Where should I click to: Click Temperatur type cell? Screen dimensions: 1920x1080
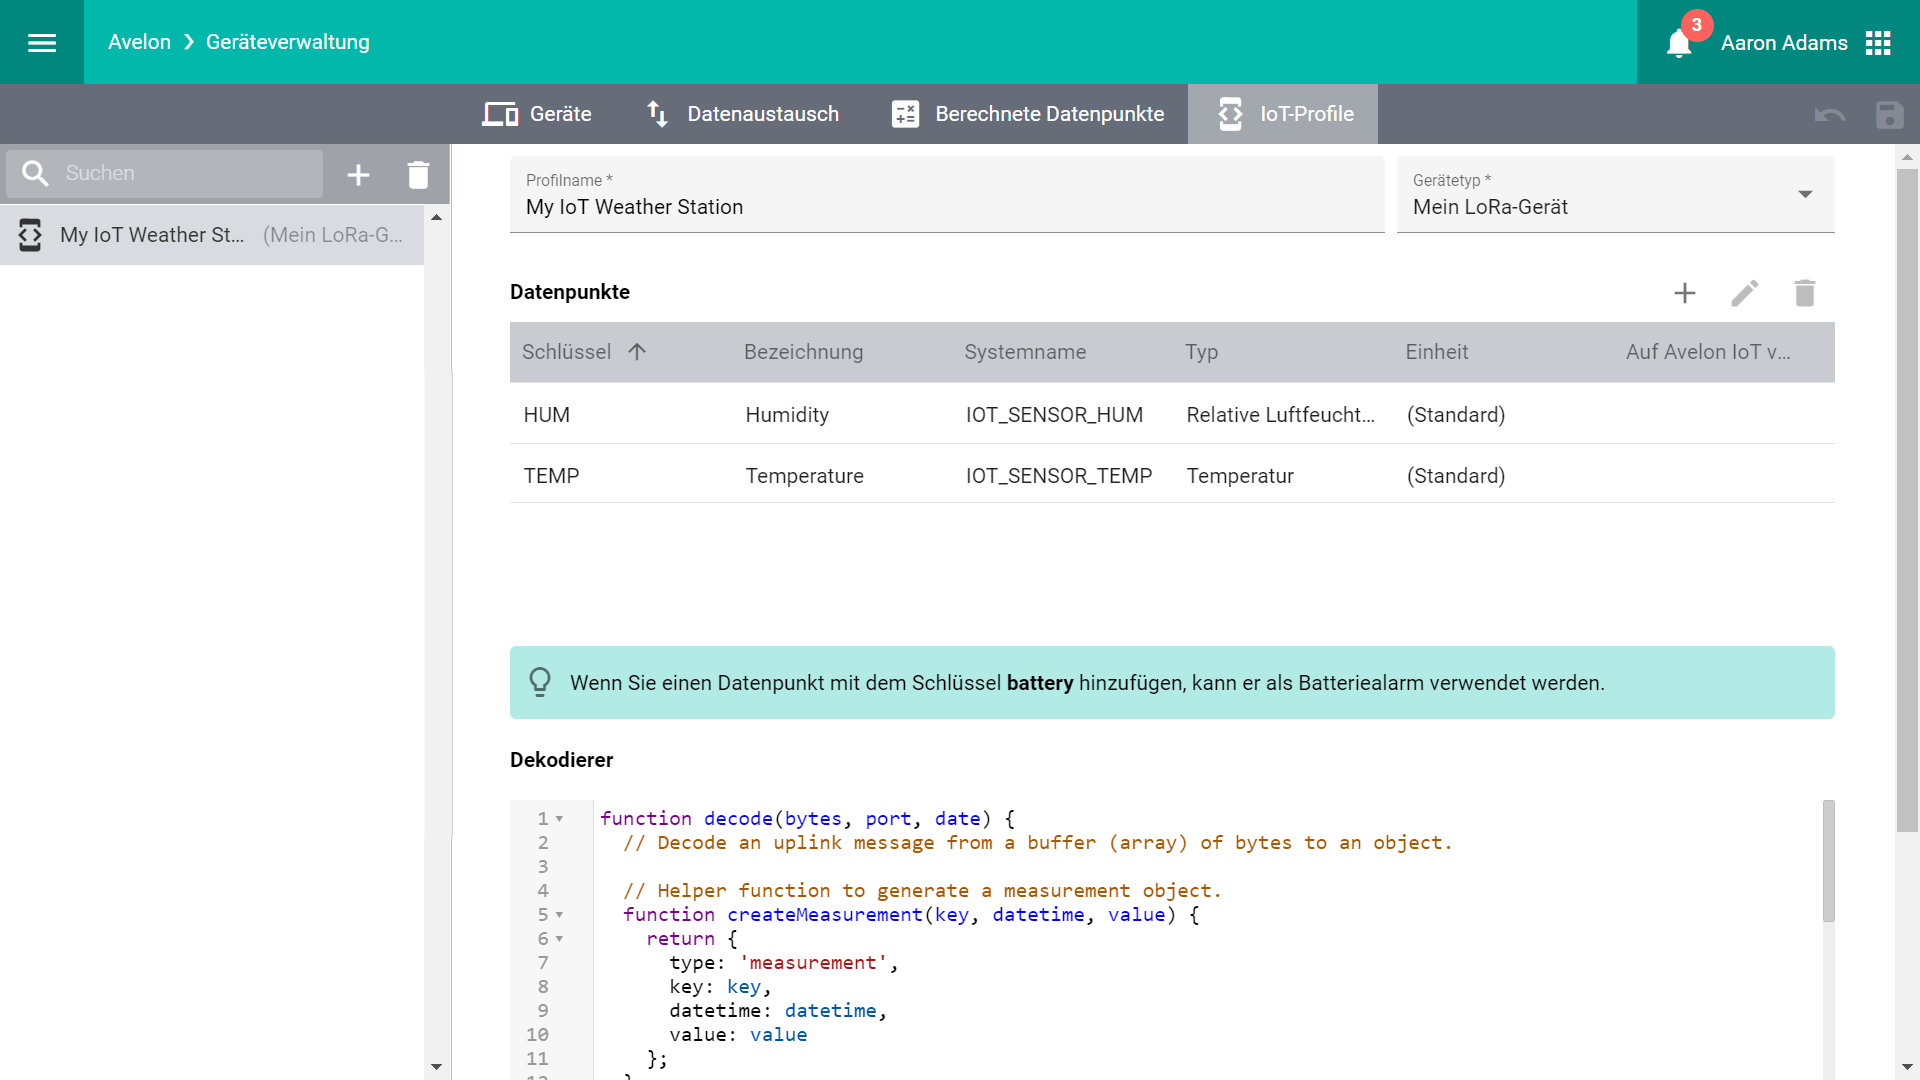point(1240,476)
